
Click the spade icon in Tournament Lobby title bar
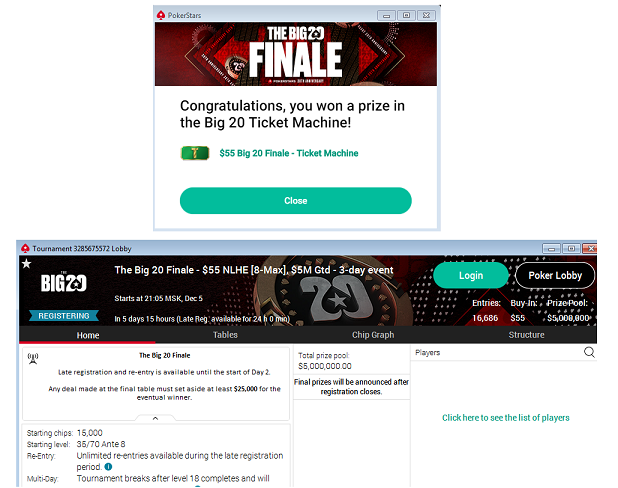tap(25, 248)
